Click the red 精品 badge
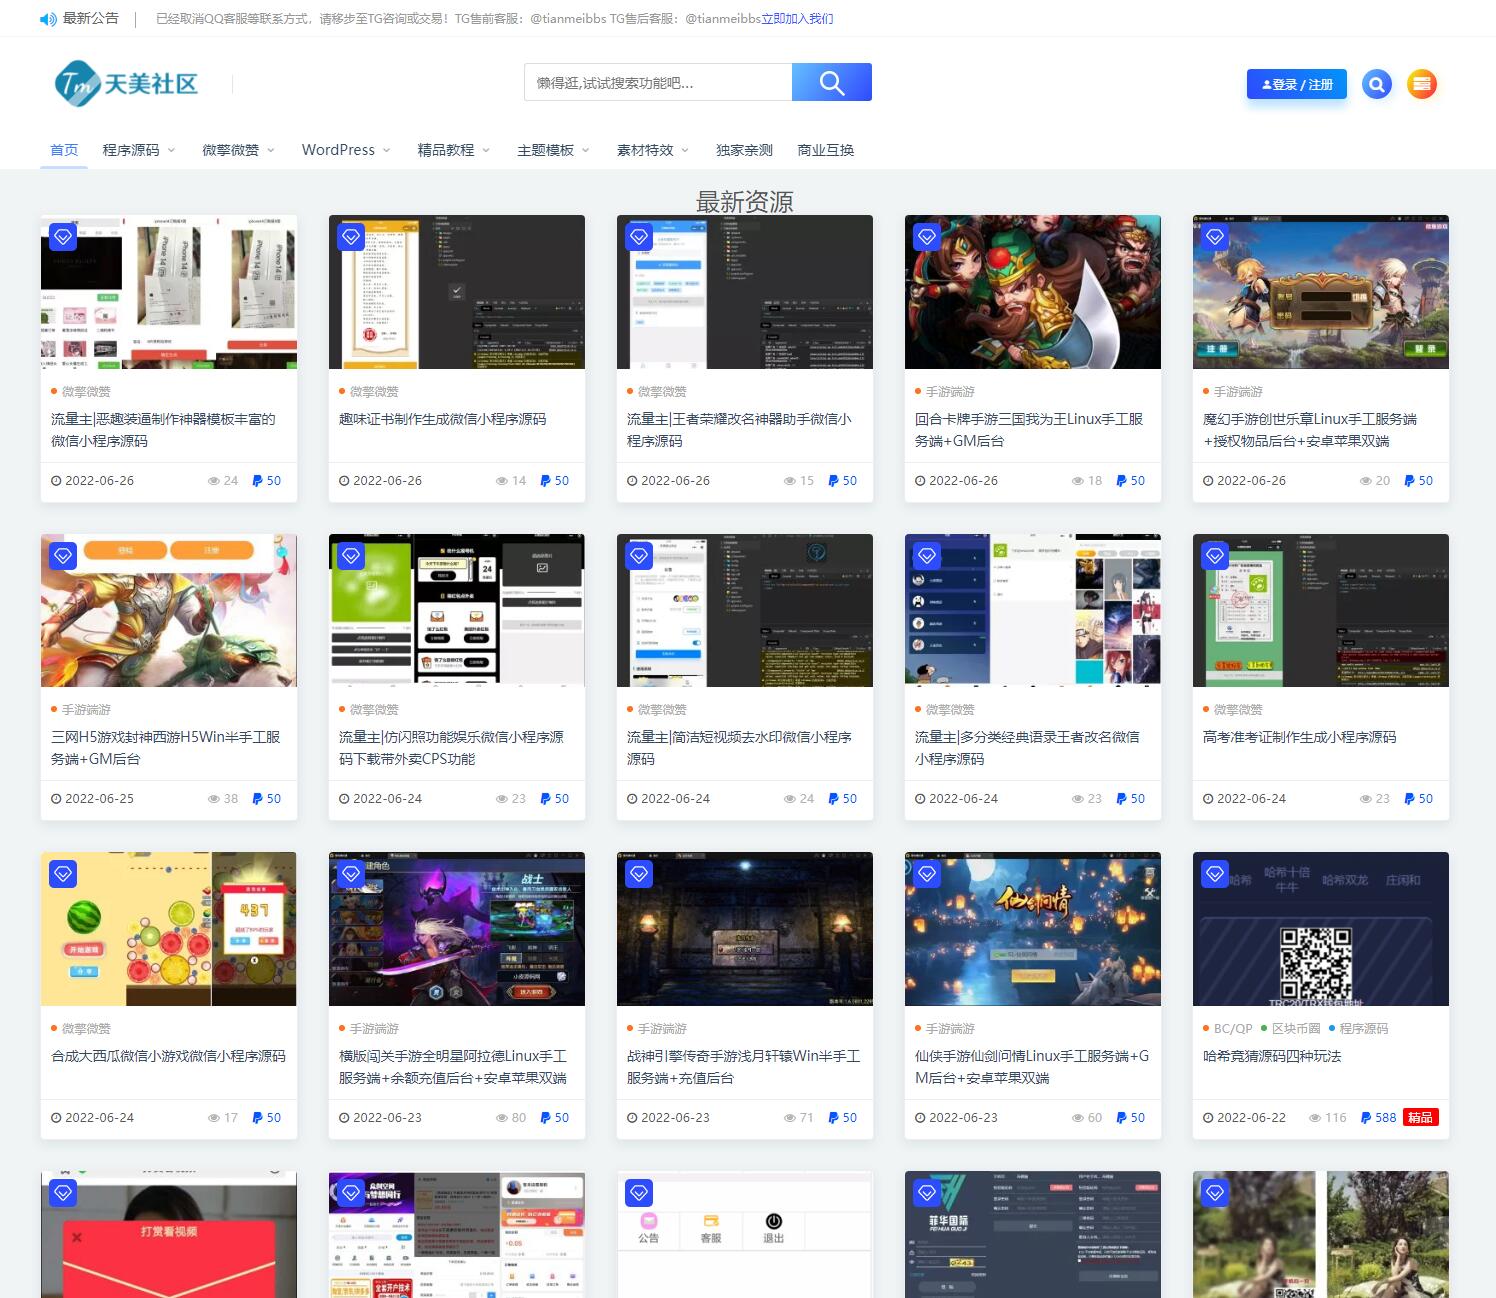 point(1421,1118)
